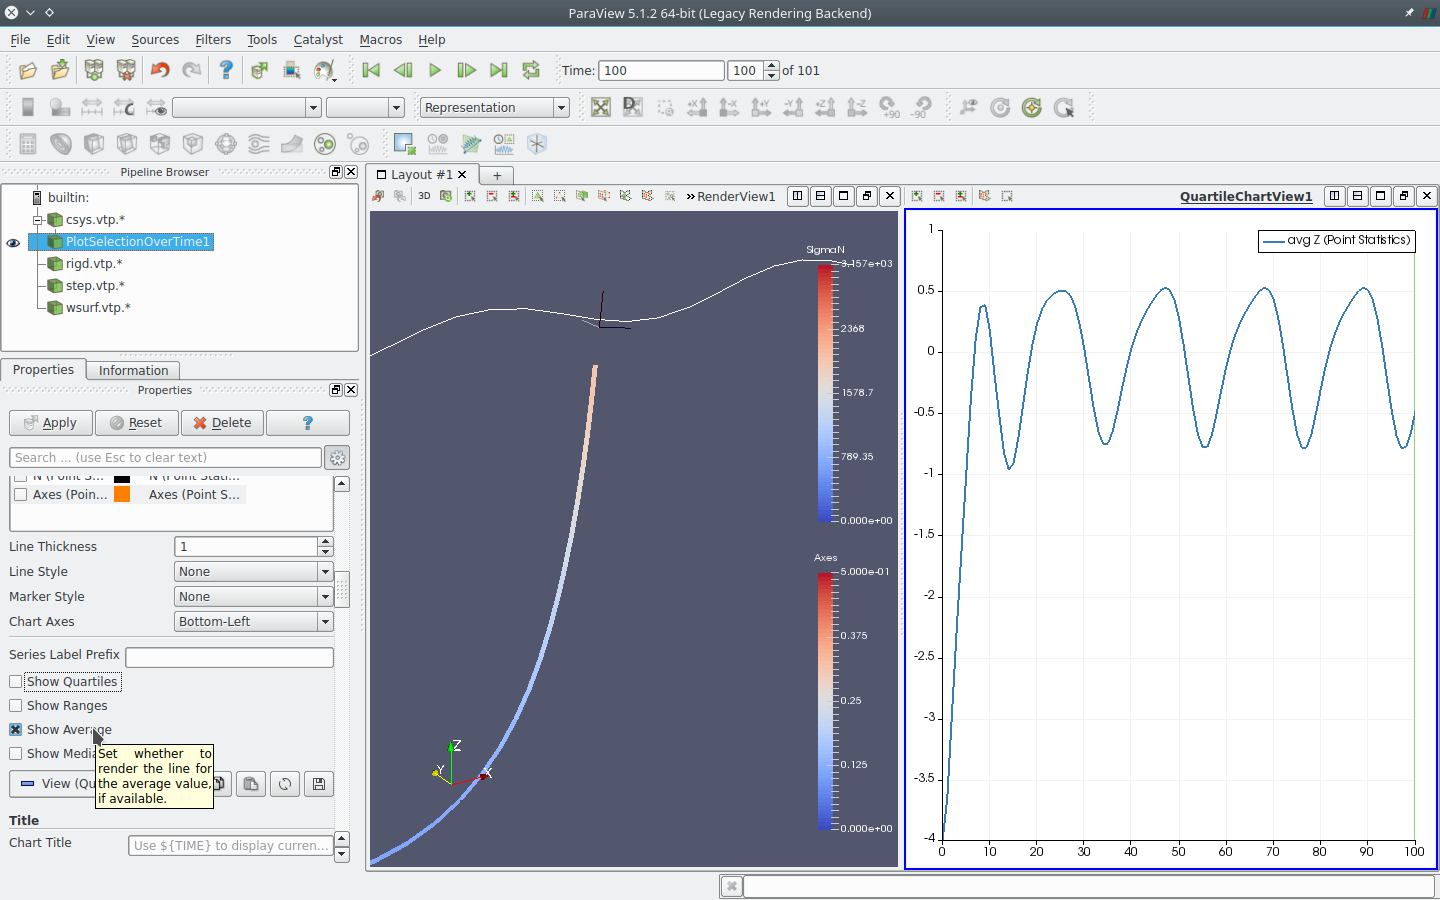Viewport: 1440px width, 900px height.
Task: Open the Sources menu
Action: [x=155, y=40]
